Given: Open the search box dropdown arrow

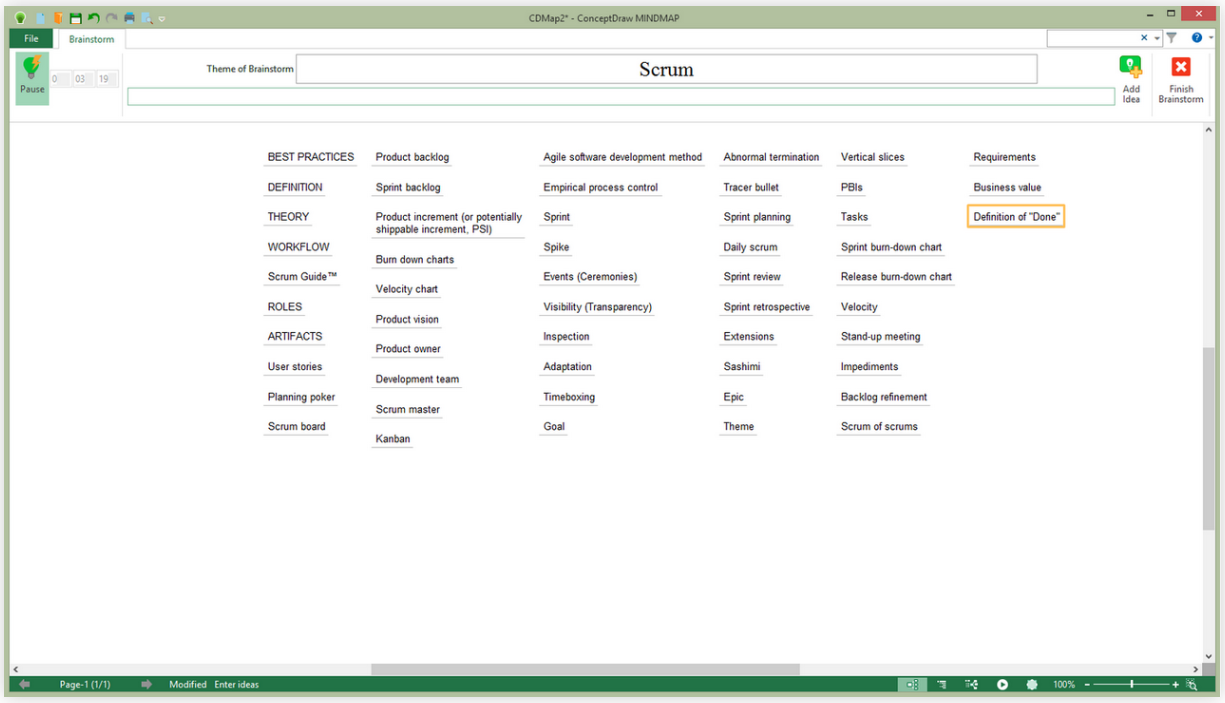Looking at the screenshot, I should [1157, 38].
